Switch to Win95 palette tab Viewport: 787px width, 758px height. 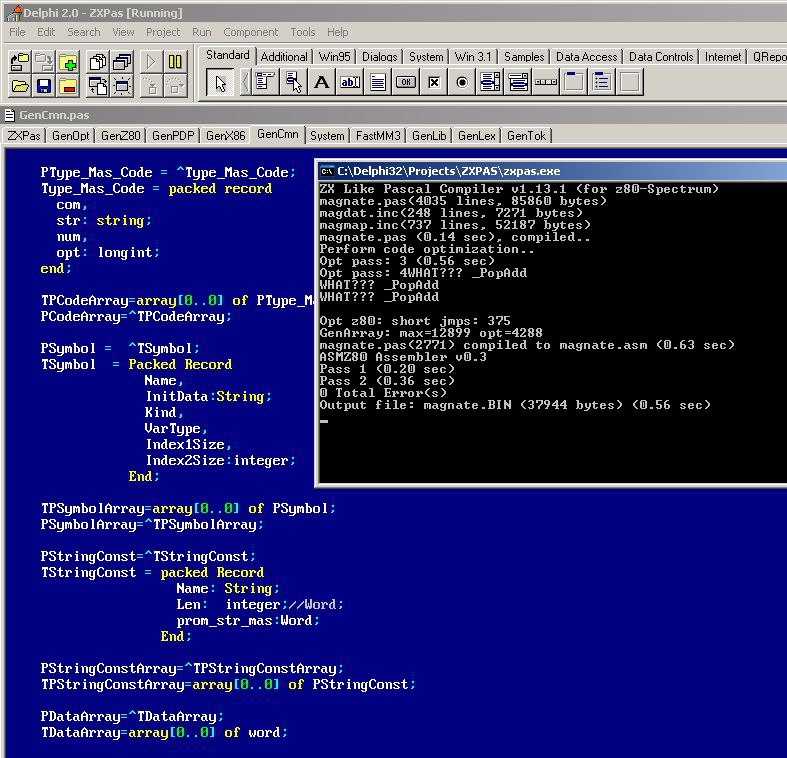pos(335,57)
